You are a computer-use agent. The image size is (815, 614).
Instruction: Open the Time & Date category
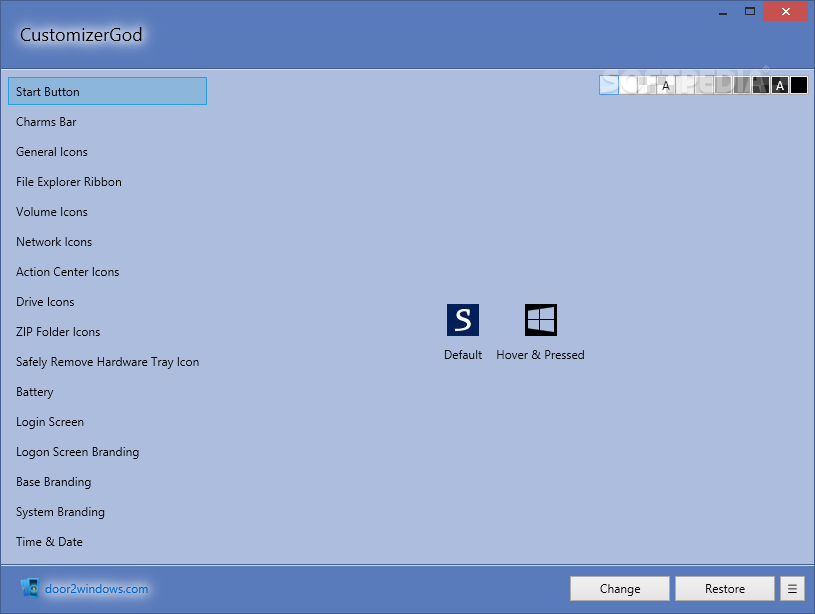(108, 542)
